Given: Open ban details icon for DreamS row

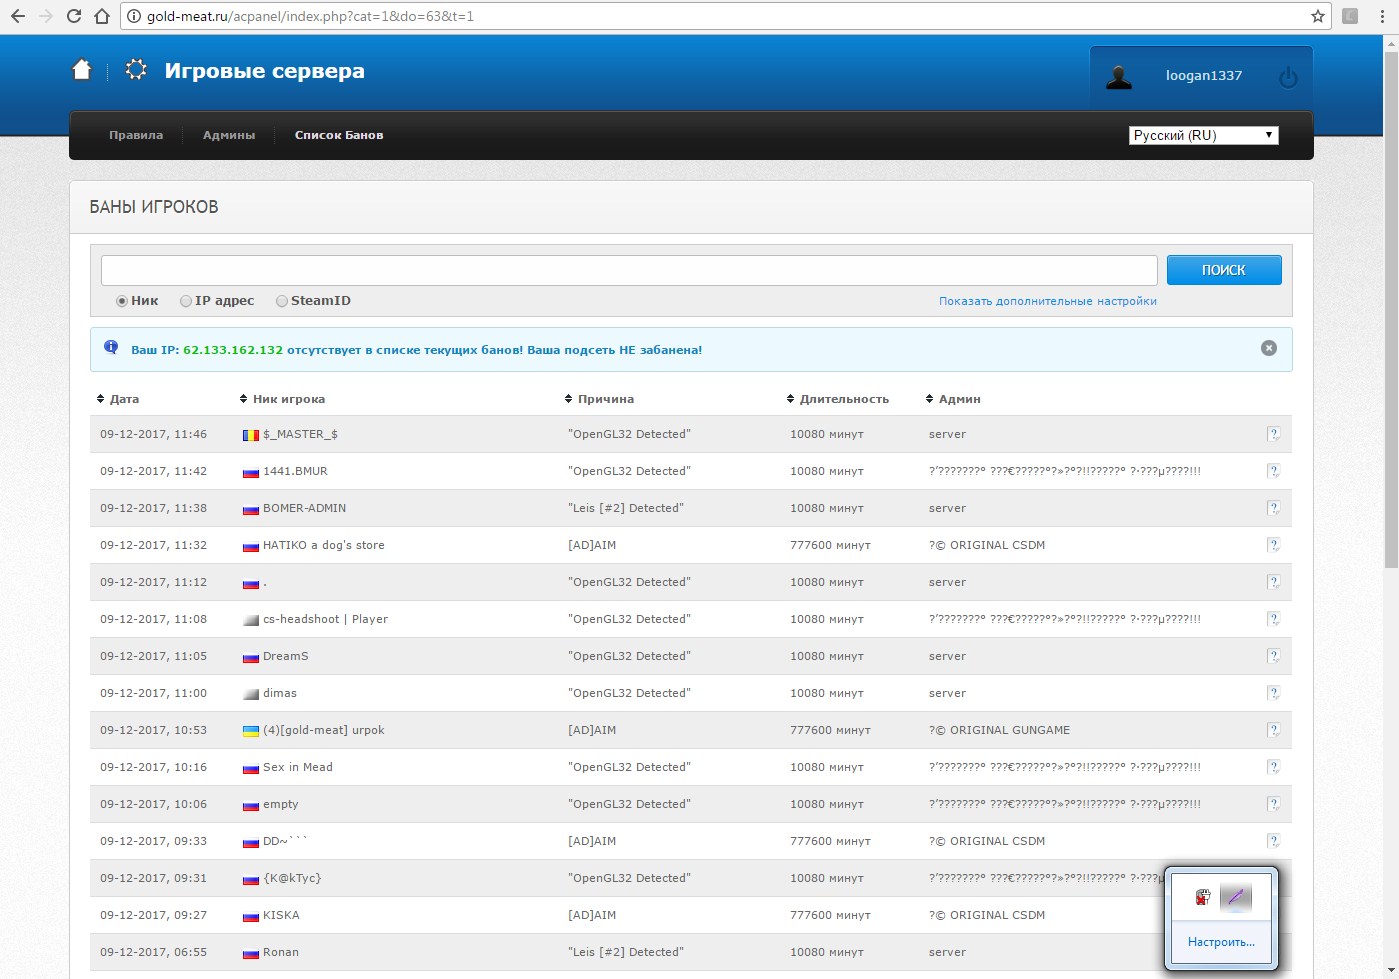Looking at the screenshot, I should point(1273,656).
